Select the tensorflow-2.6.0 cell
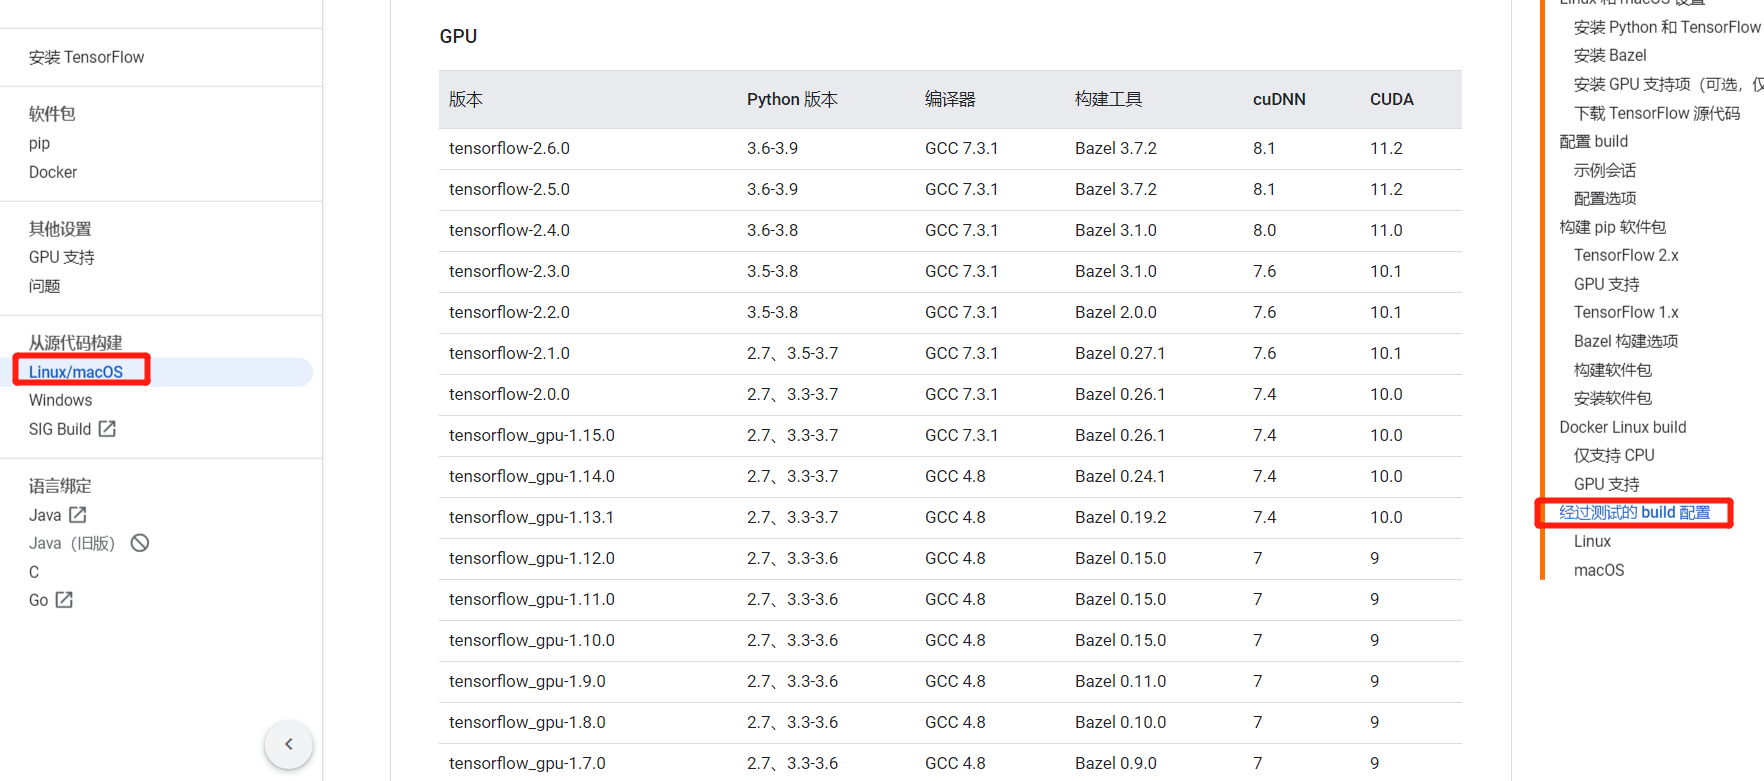 (x=509, y=148)
